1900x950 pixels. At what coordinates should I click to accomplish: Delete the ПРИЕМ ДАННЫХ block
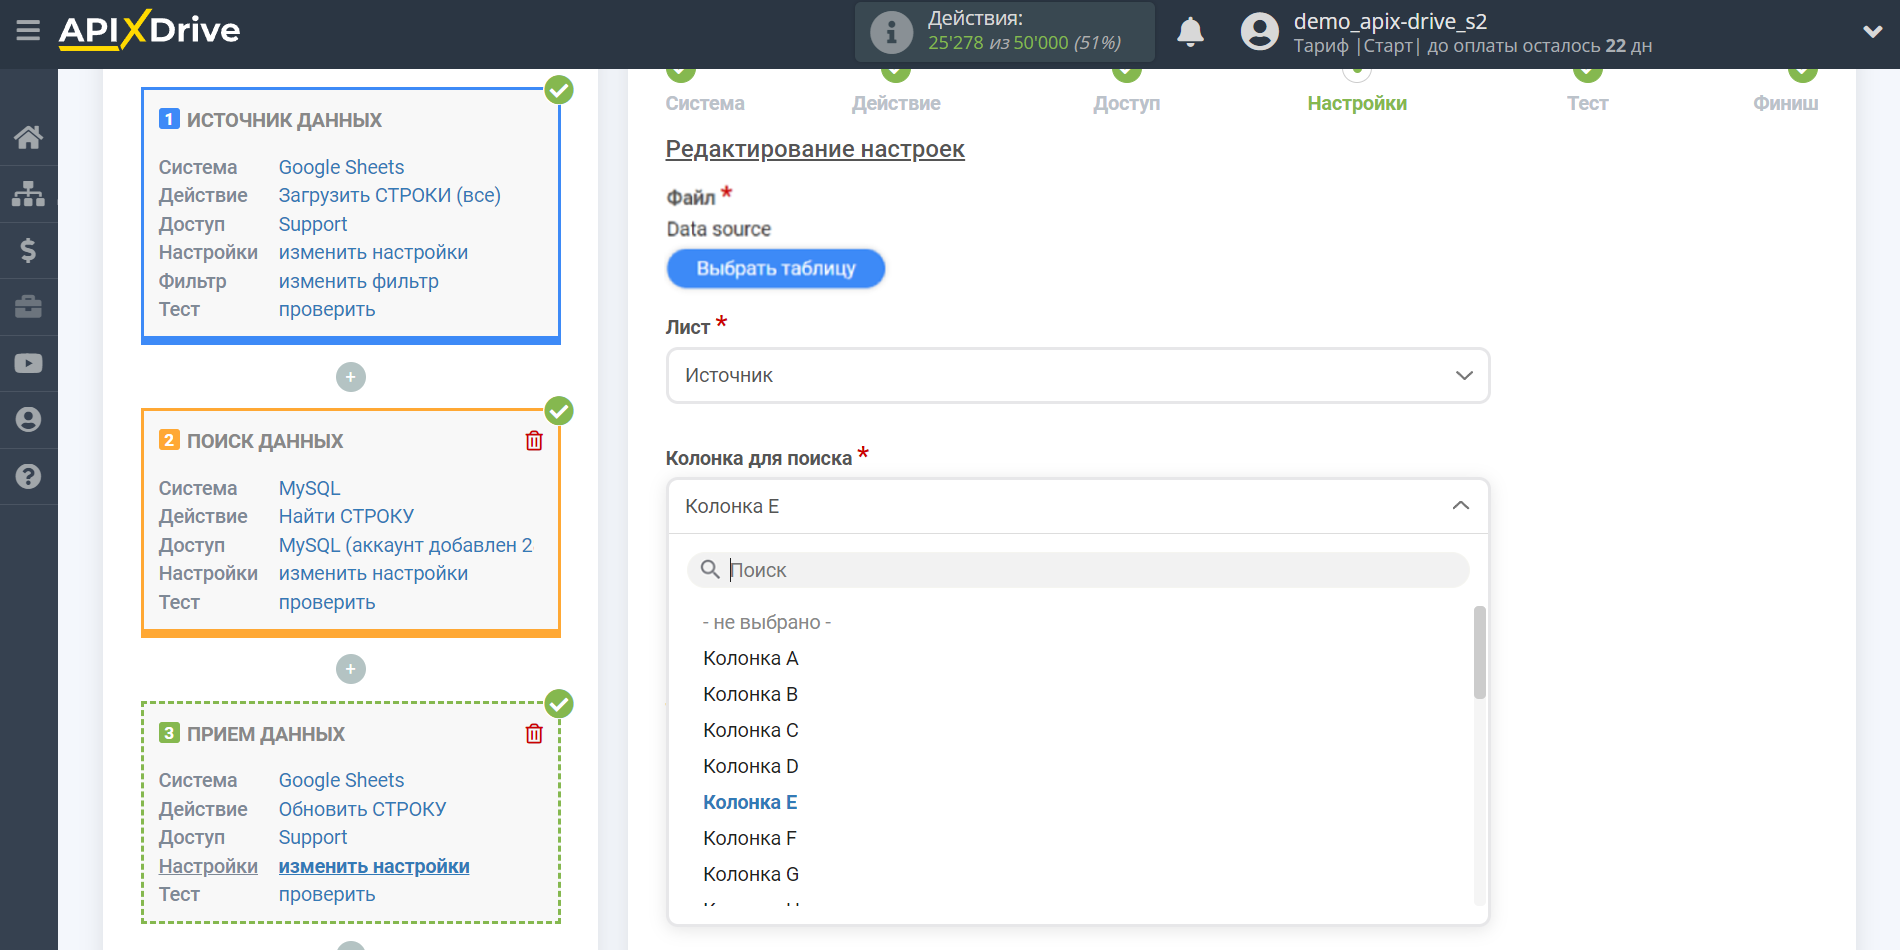click(534, 734)
